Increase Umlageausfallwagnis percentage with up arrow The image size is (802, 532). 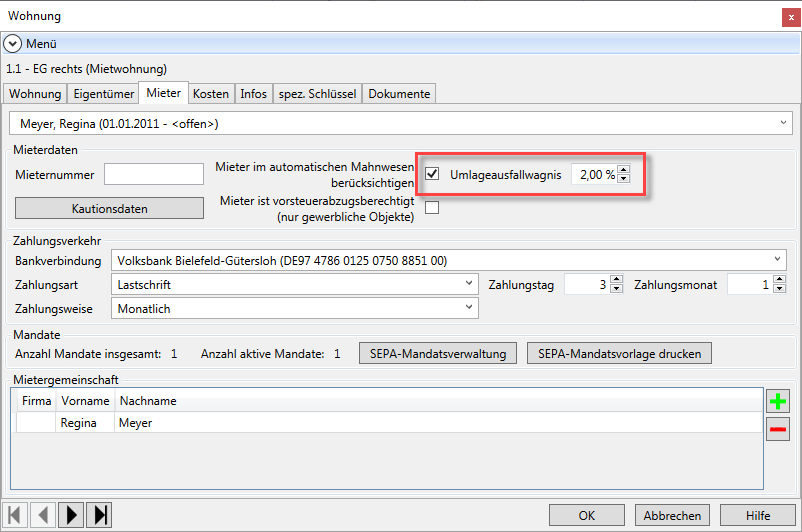point(624,169)
